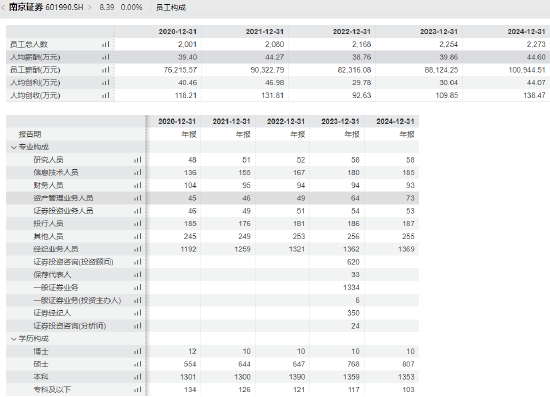Show chart for 研究人员 row
The image size is (550, 397).
pyautogui.click(x=138, y=160)
